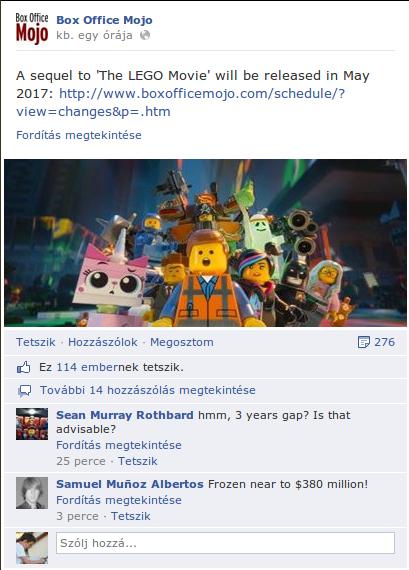Click the comment bubble icon
Viewport: 409px width, 570px height.
25,391
